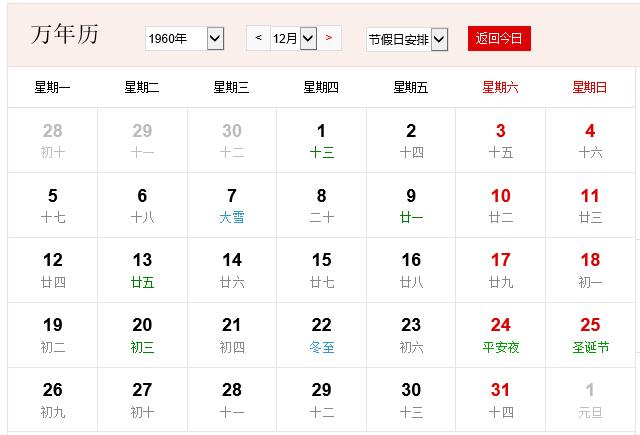Select December 9 廿一

point(411,205)
